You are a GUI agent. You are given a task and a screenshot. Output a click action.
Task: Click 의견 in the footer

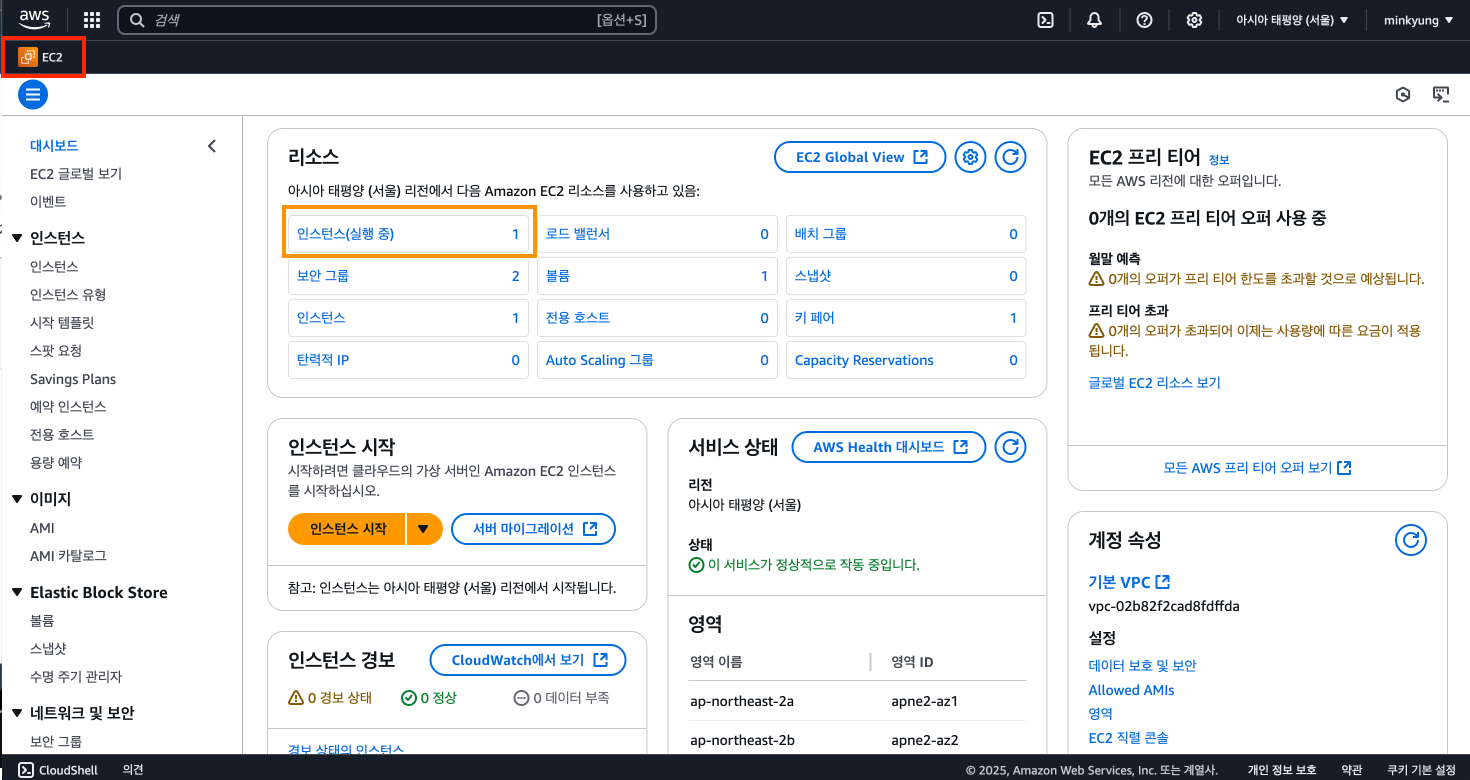[133, 770]
